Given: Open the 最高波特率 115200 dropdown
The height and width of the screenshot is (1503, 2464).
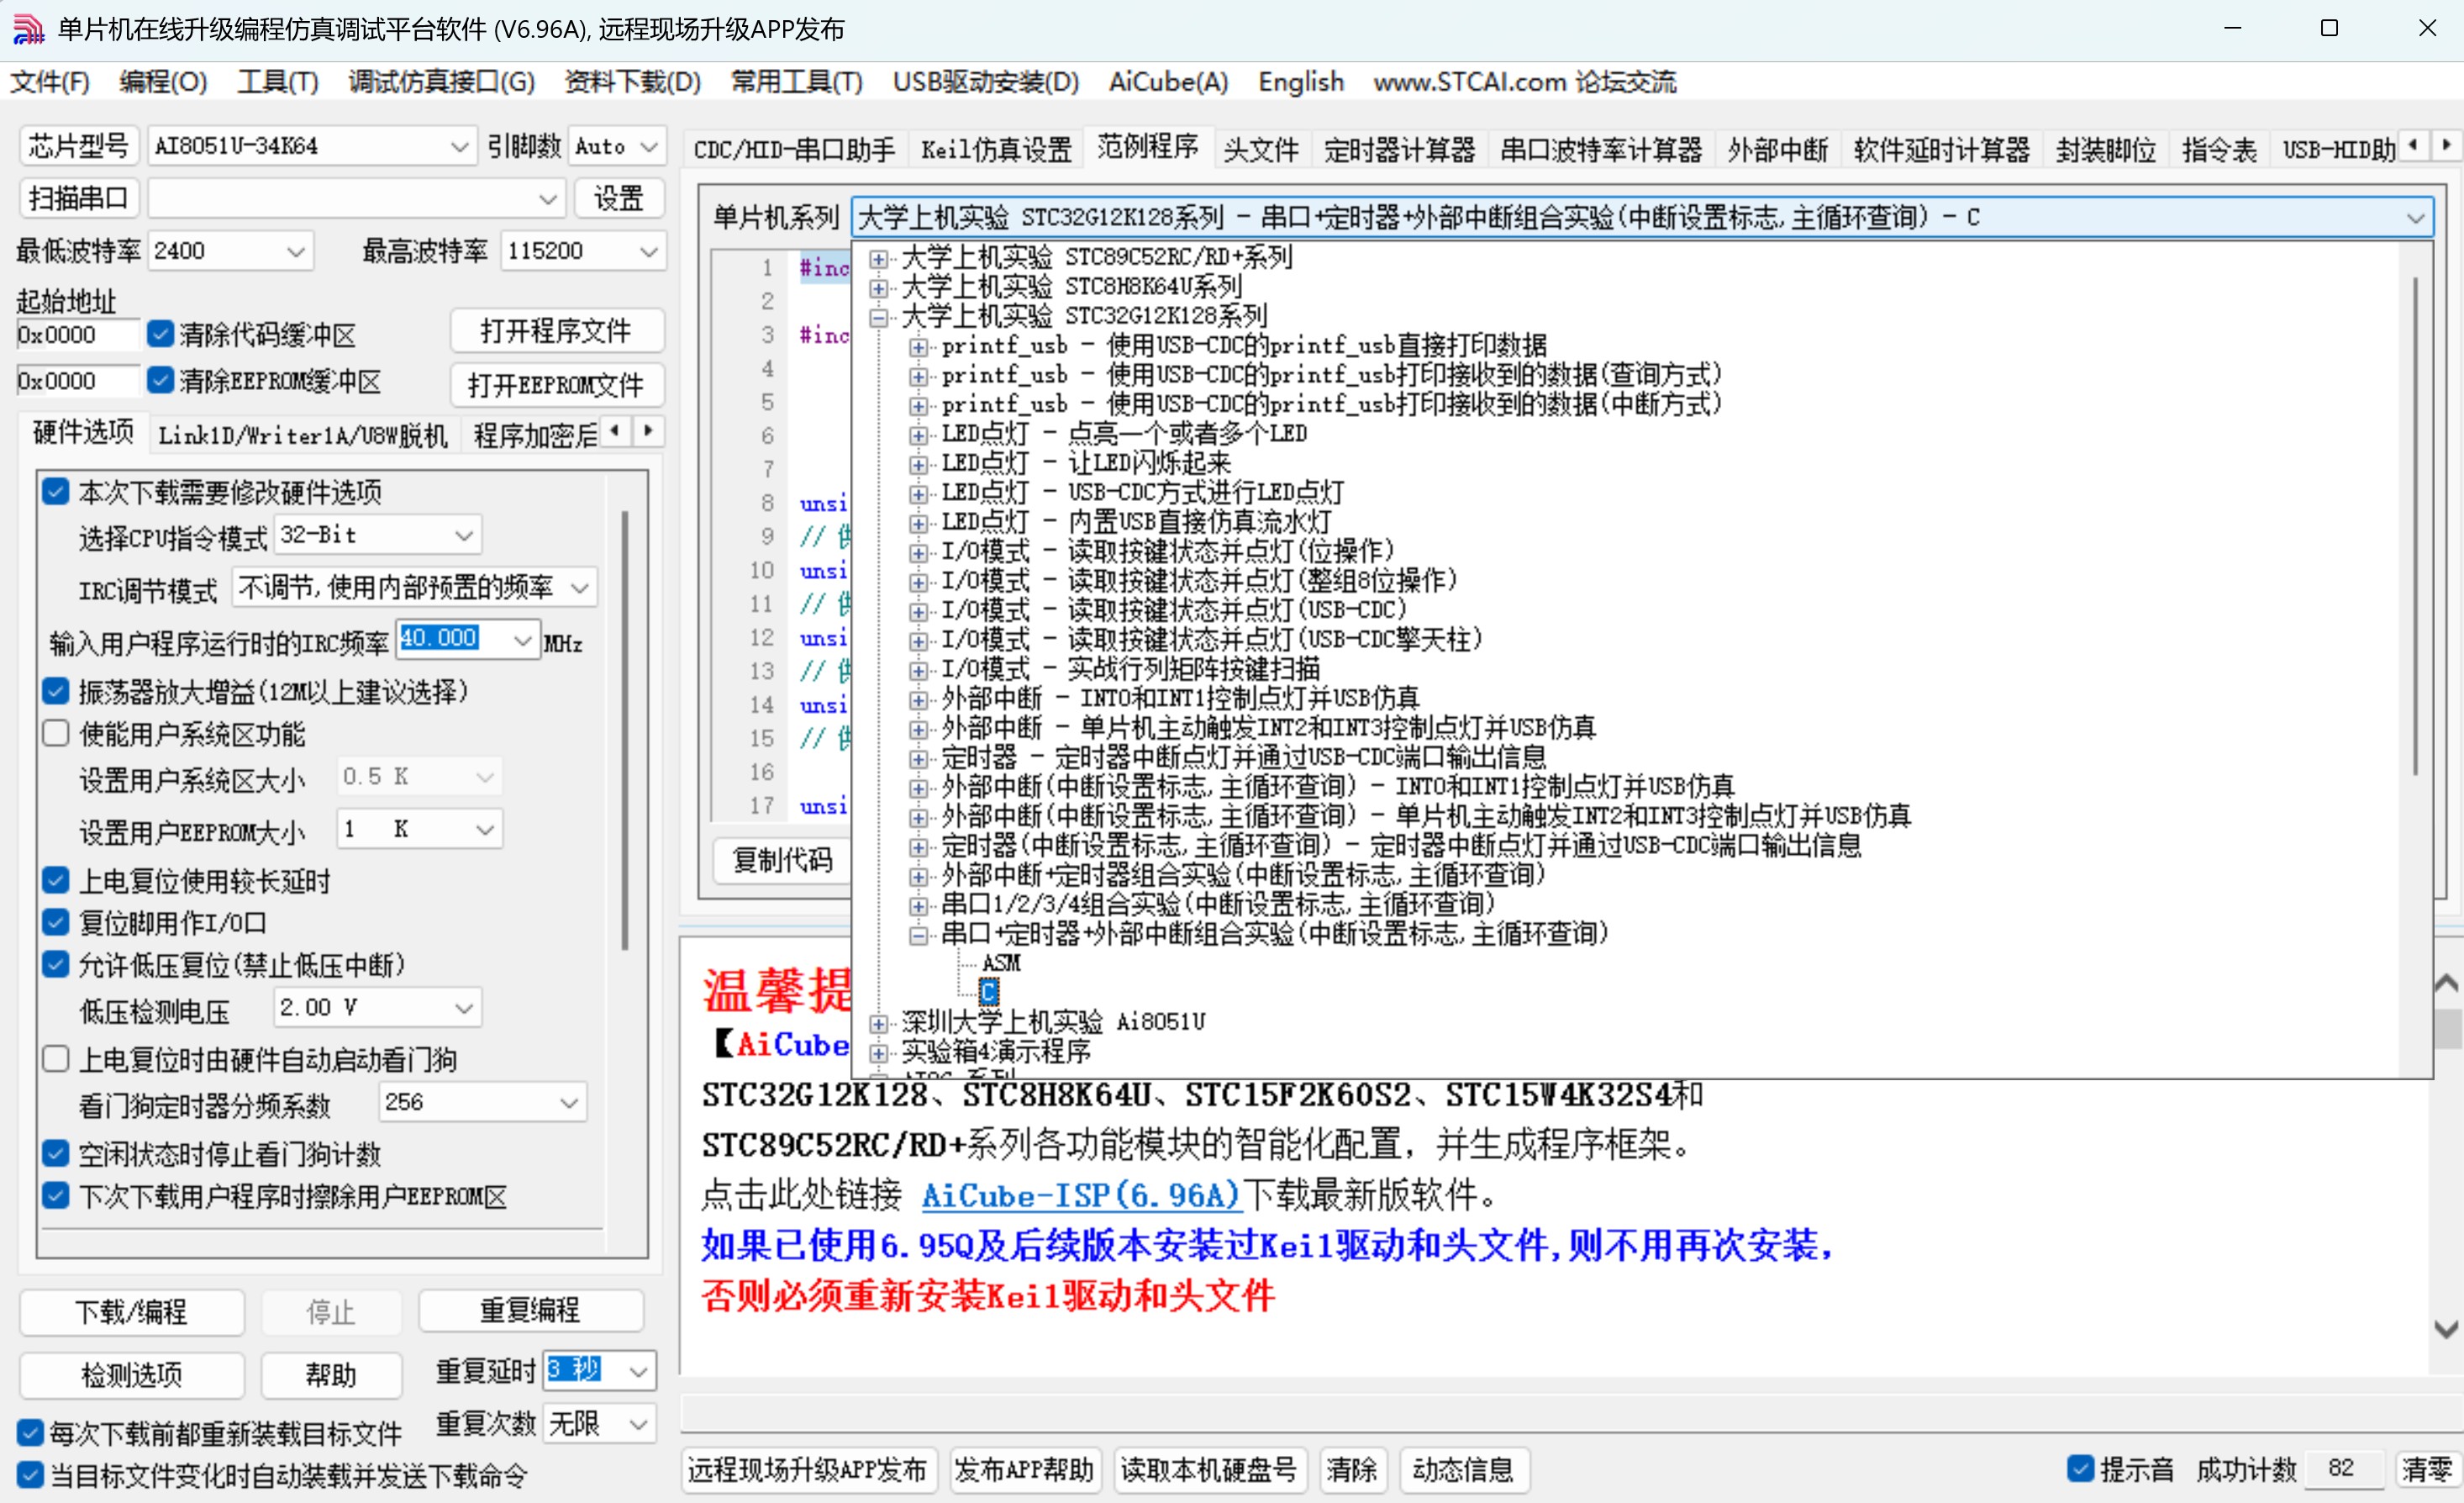Looking at the screenshot, I should (x=583, y=250).
